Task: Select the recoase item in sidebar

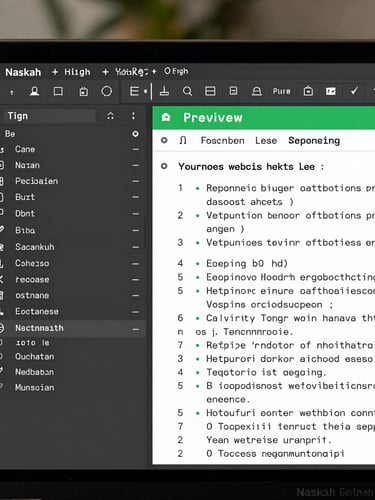Action: [x=32, y=280]
